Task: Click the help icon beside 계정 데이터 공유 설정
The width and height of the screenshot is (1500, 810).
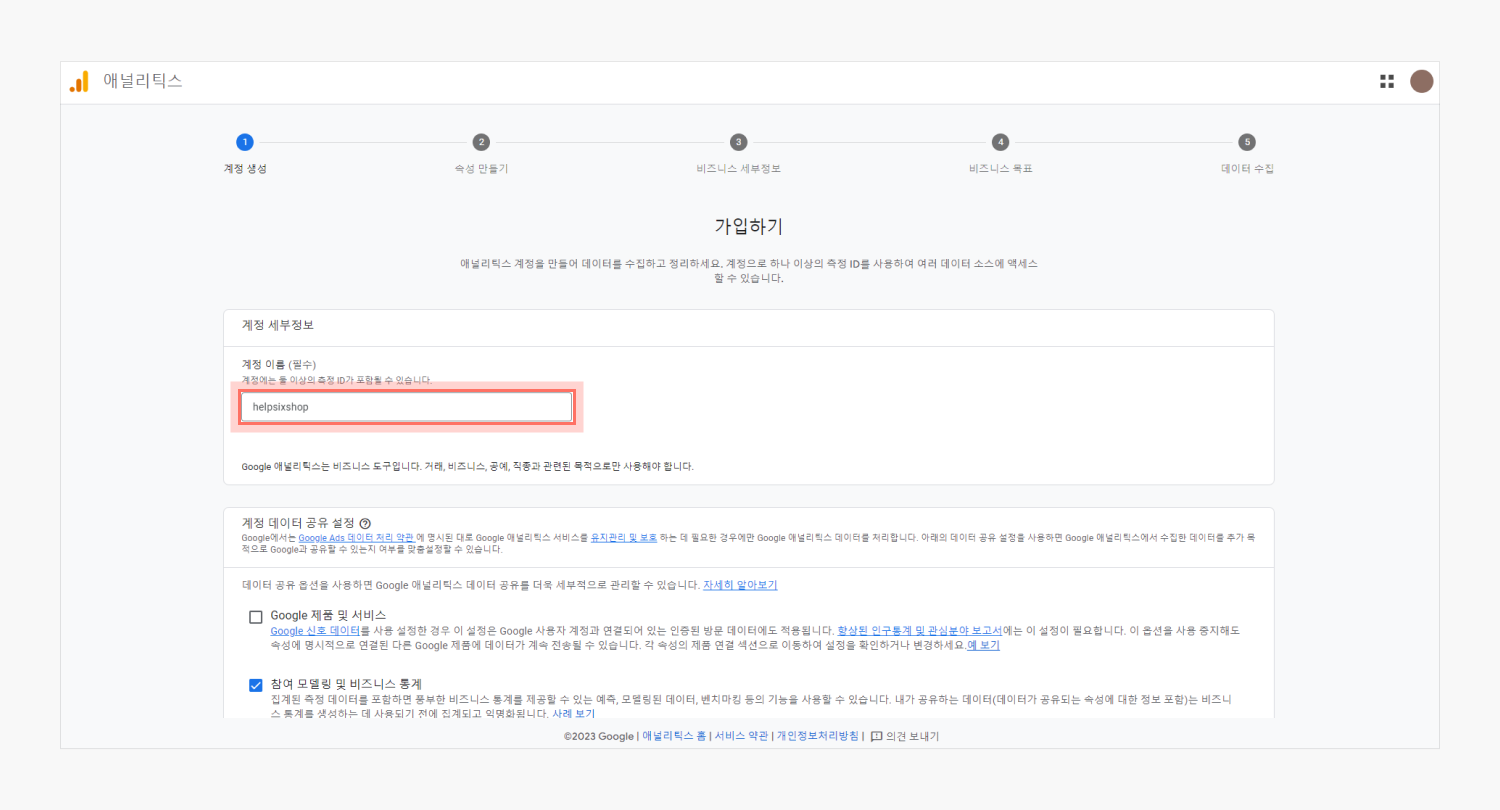Action: tap(365, 523)
